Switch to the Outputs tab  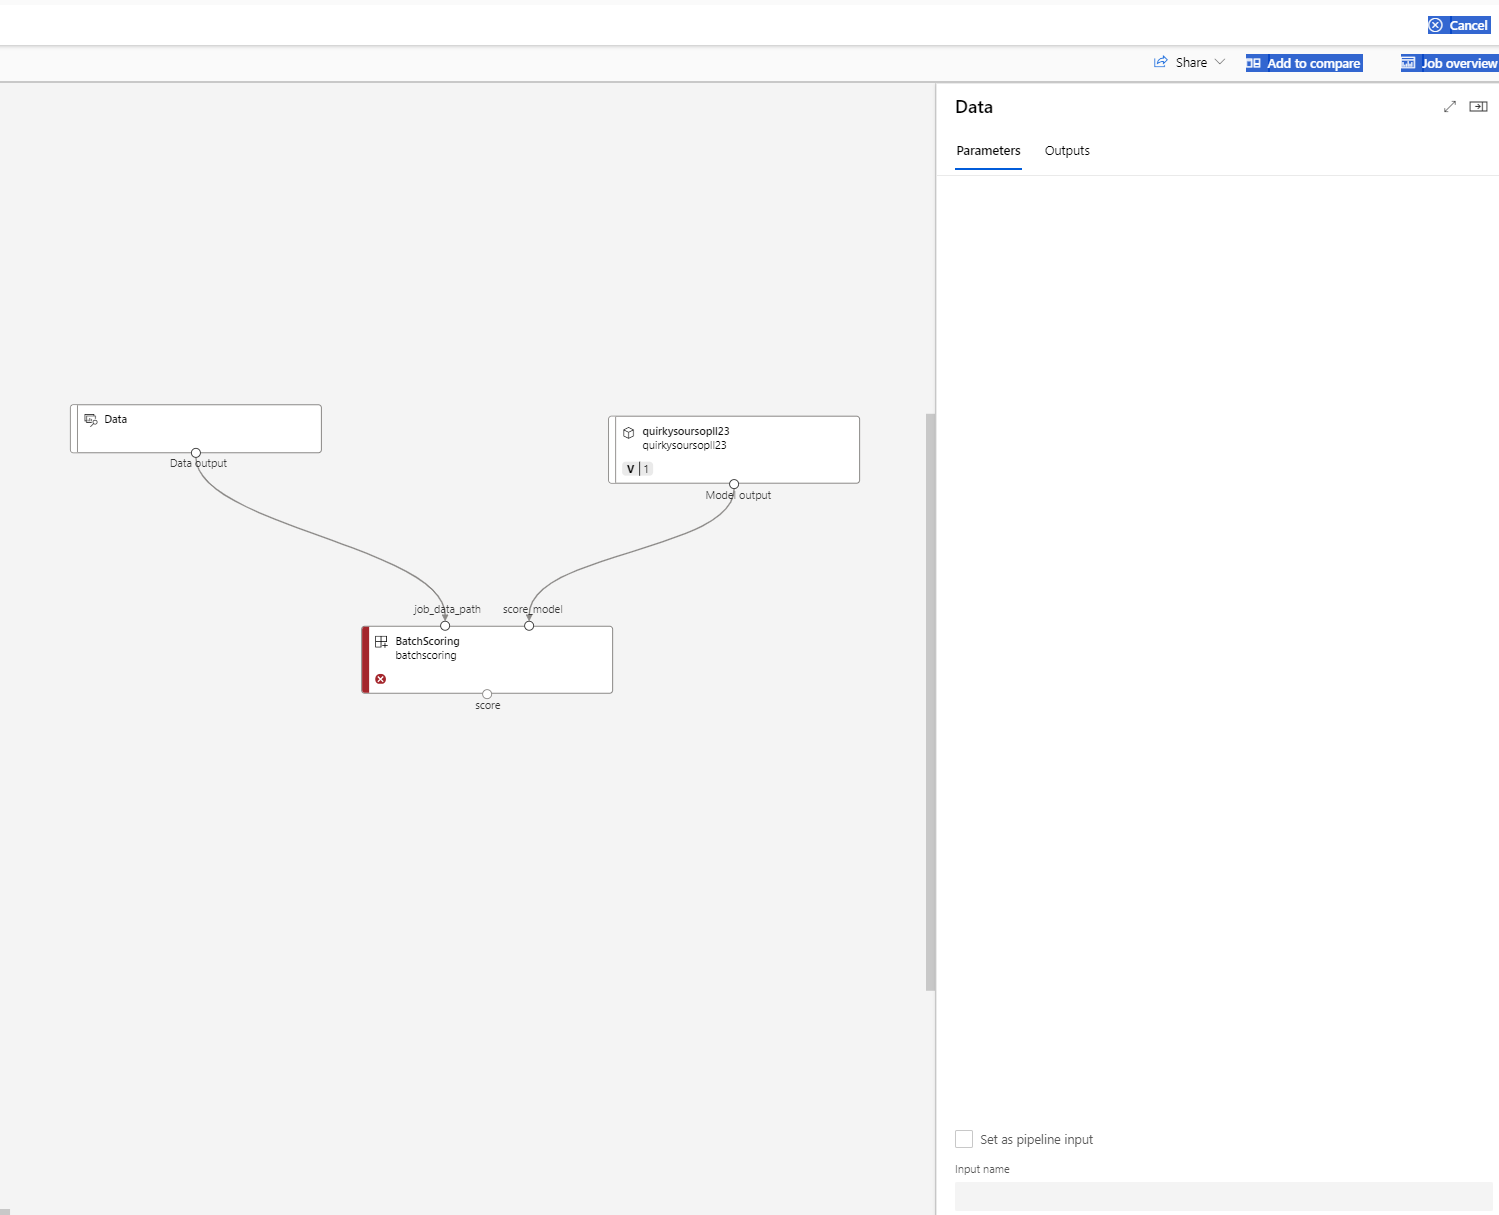coord(1066,150)
